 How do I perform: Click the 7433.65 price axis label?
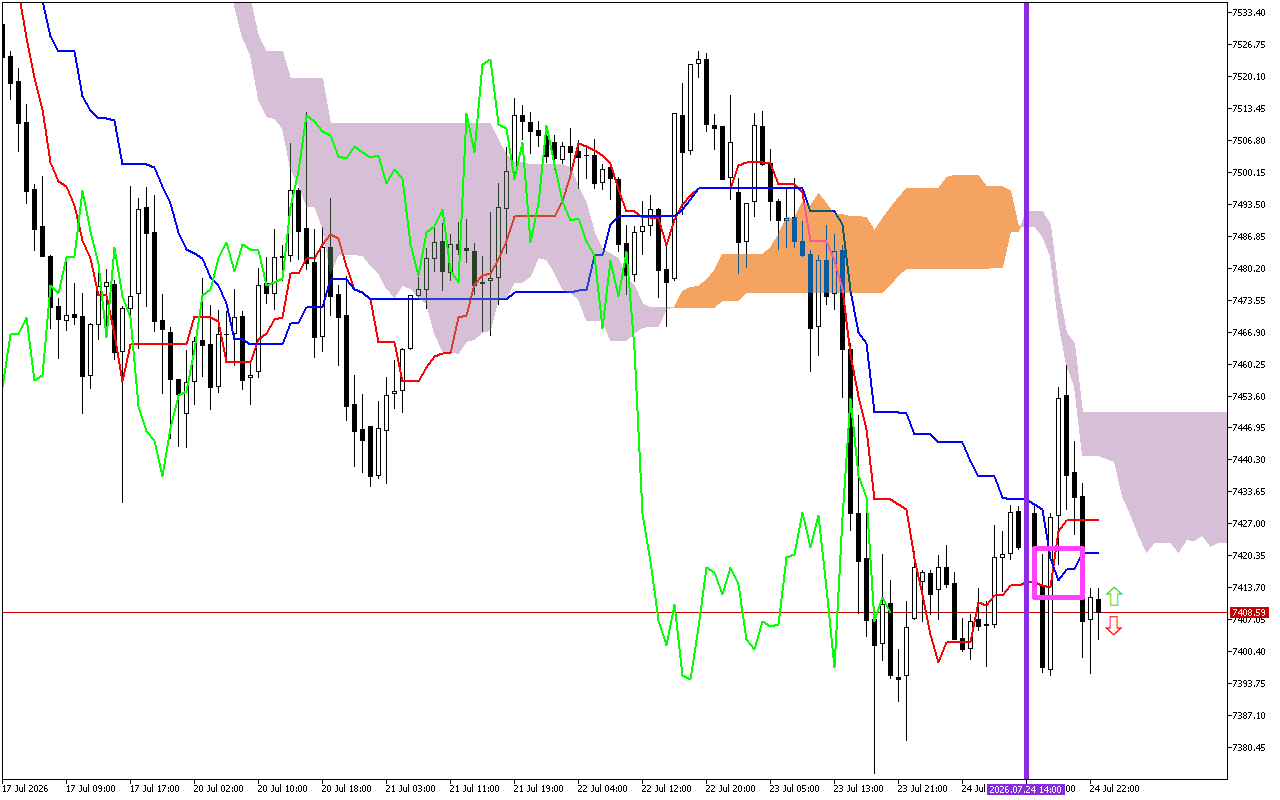[1250, 492]
